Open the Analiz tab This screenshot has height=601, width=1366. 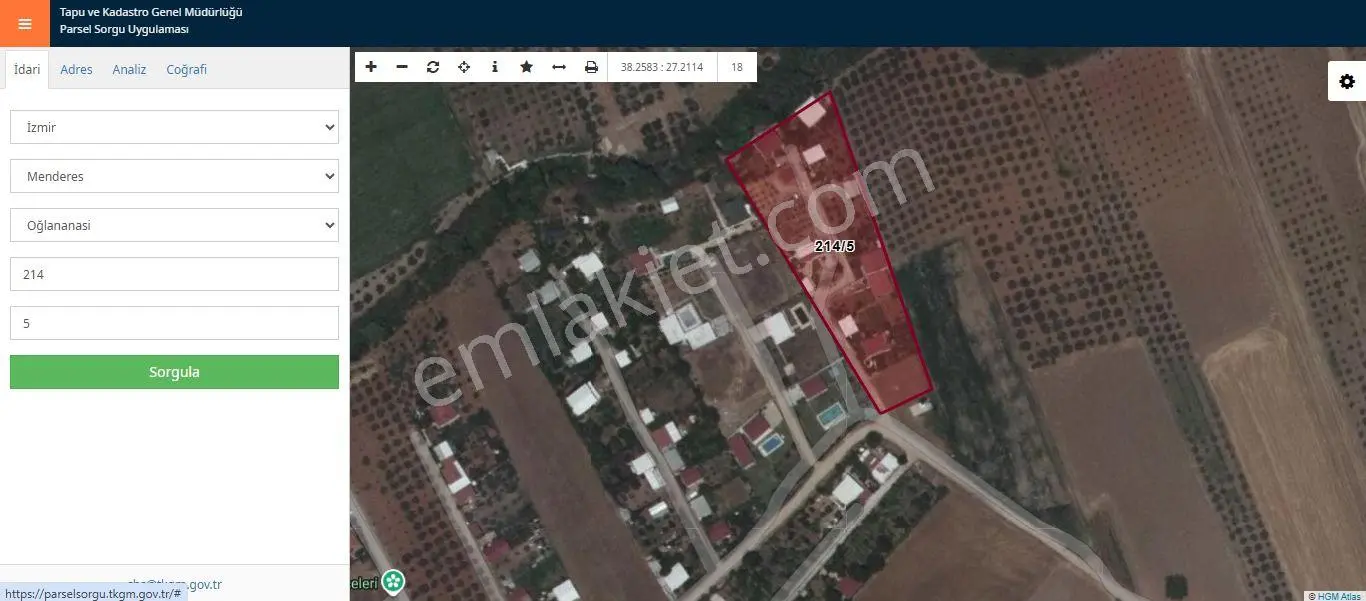129,70
